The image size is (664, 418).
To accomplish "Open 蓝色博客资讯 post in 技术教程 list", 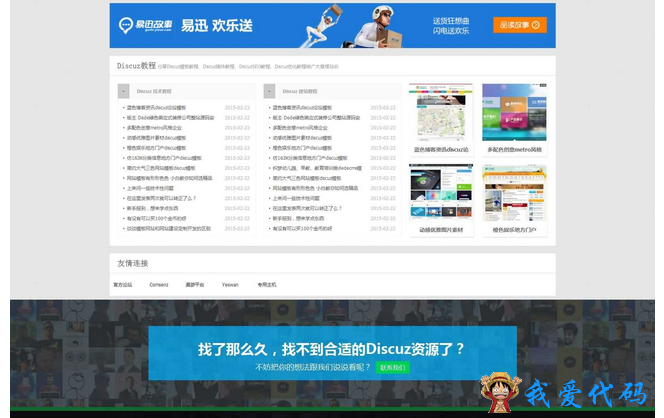I will point(156,108).
